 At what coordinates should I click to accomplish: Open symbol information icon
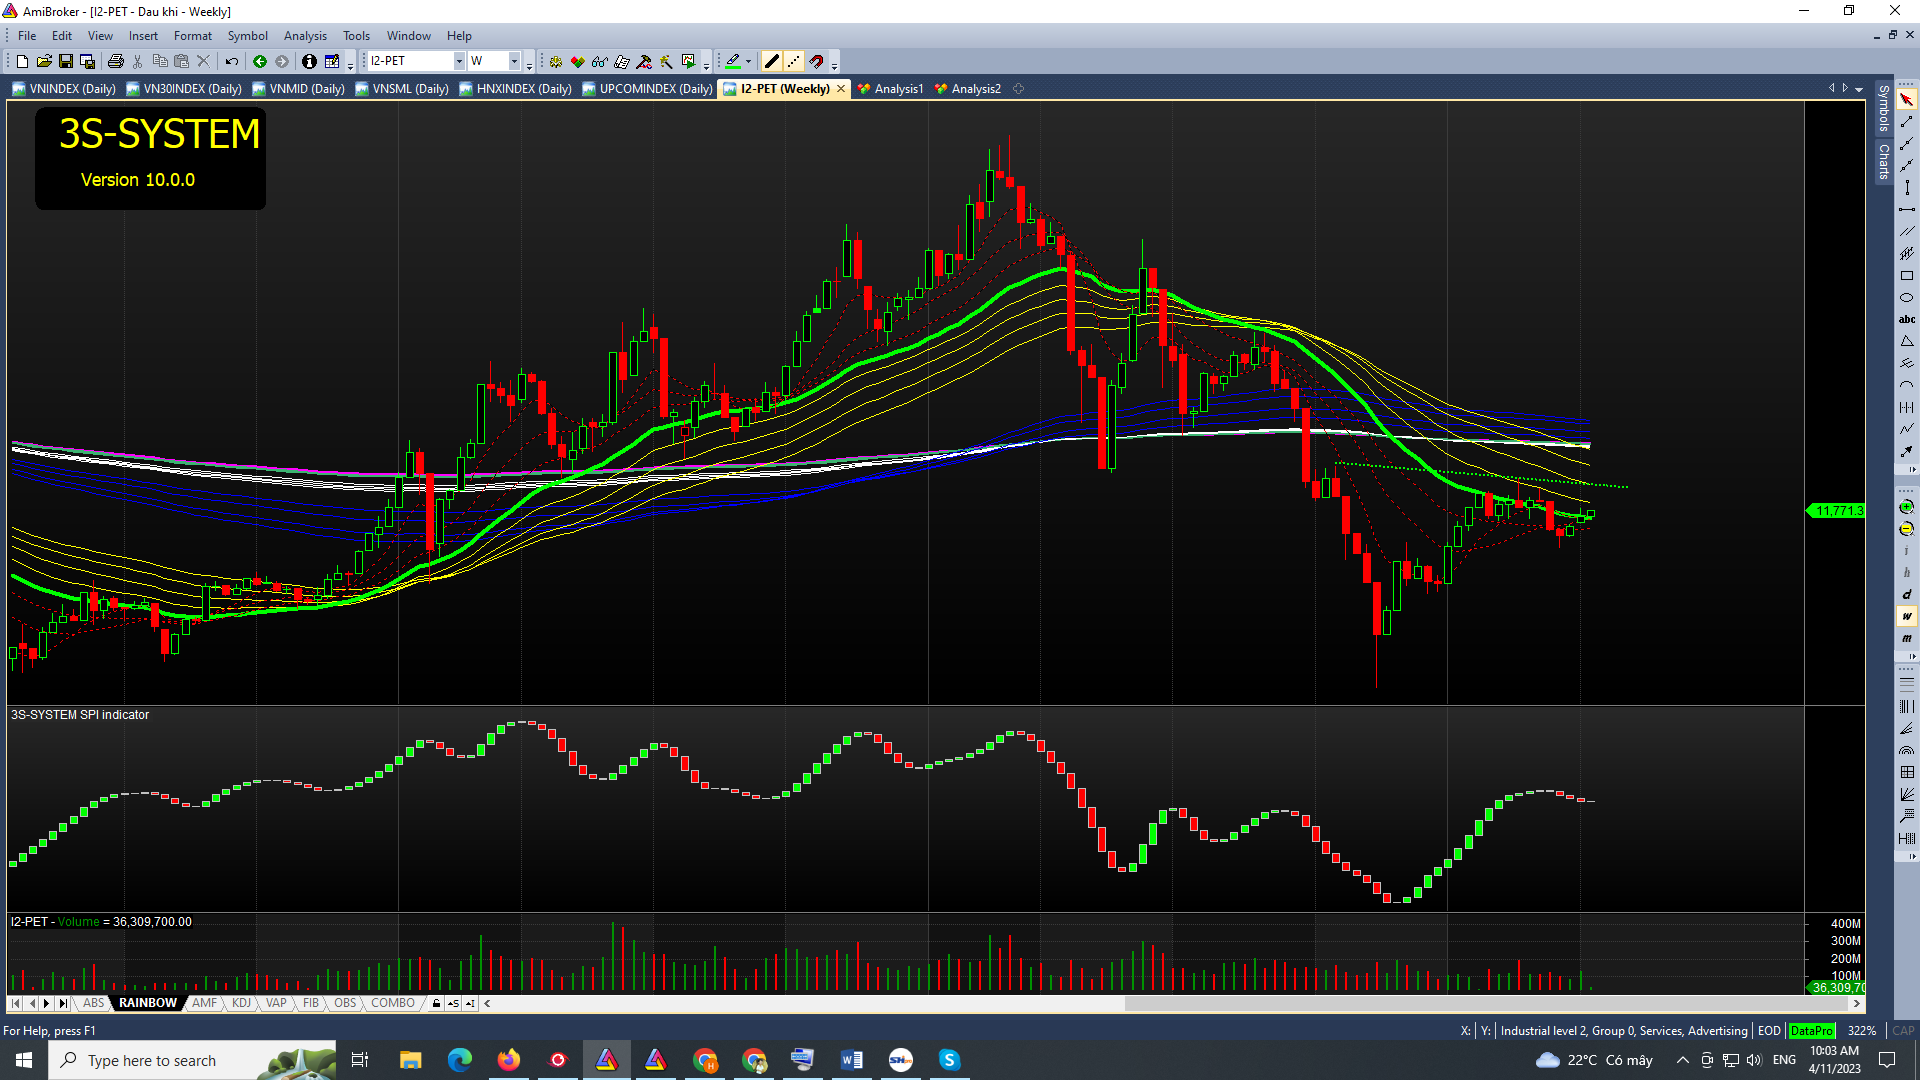click(309, 62)
